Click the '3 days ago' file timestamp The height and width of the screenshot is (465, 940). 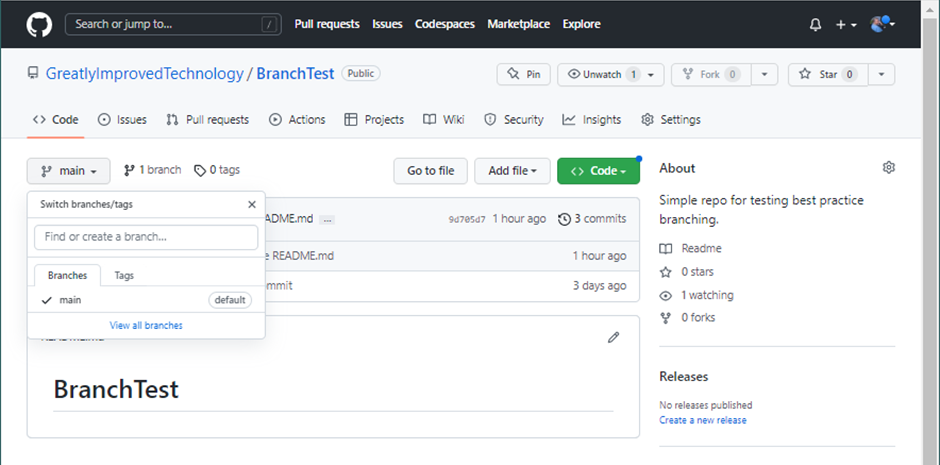point(599,286)
